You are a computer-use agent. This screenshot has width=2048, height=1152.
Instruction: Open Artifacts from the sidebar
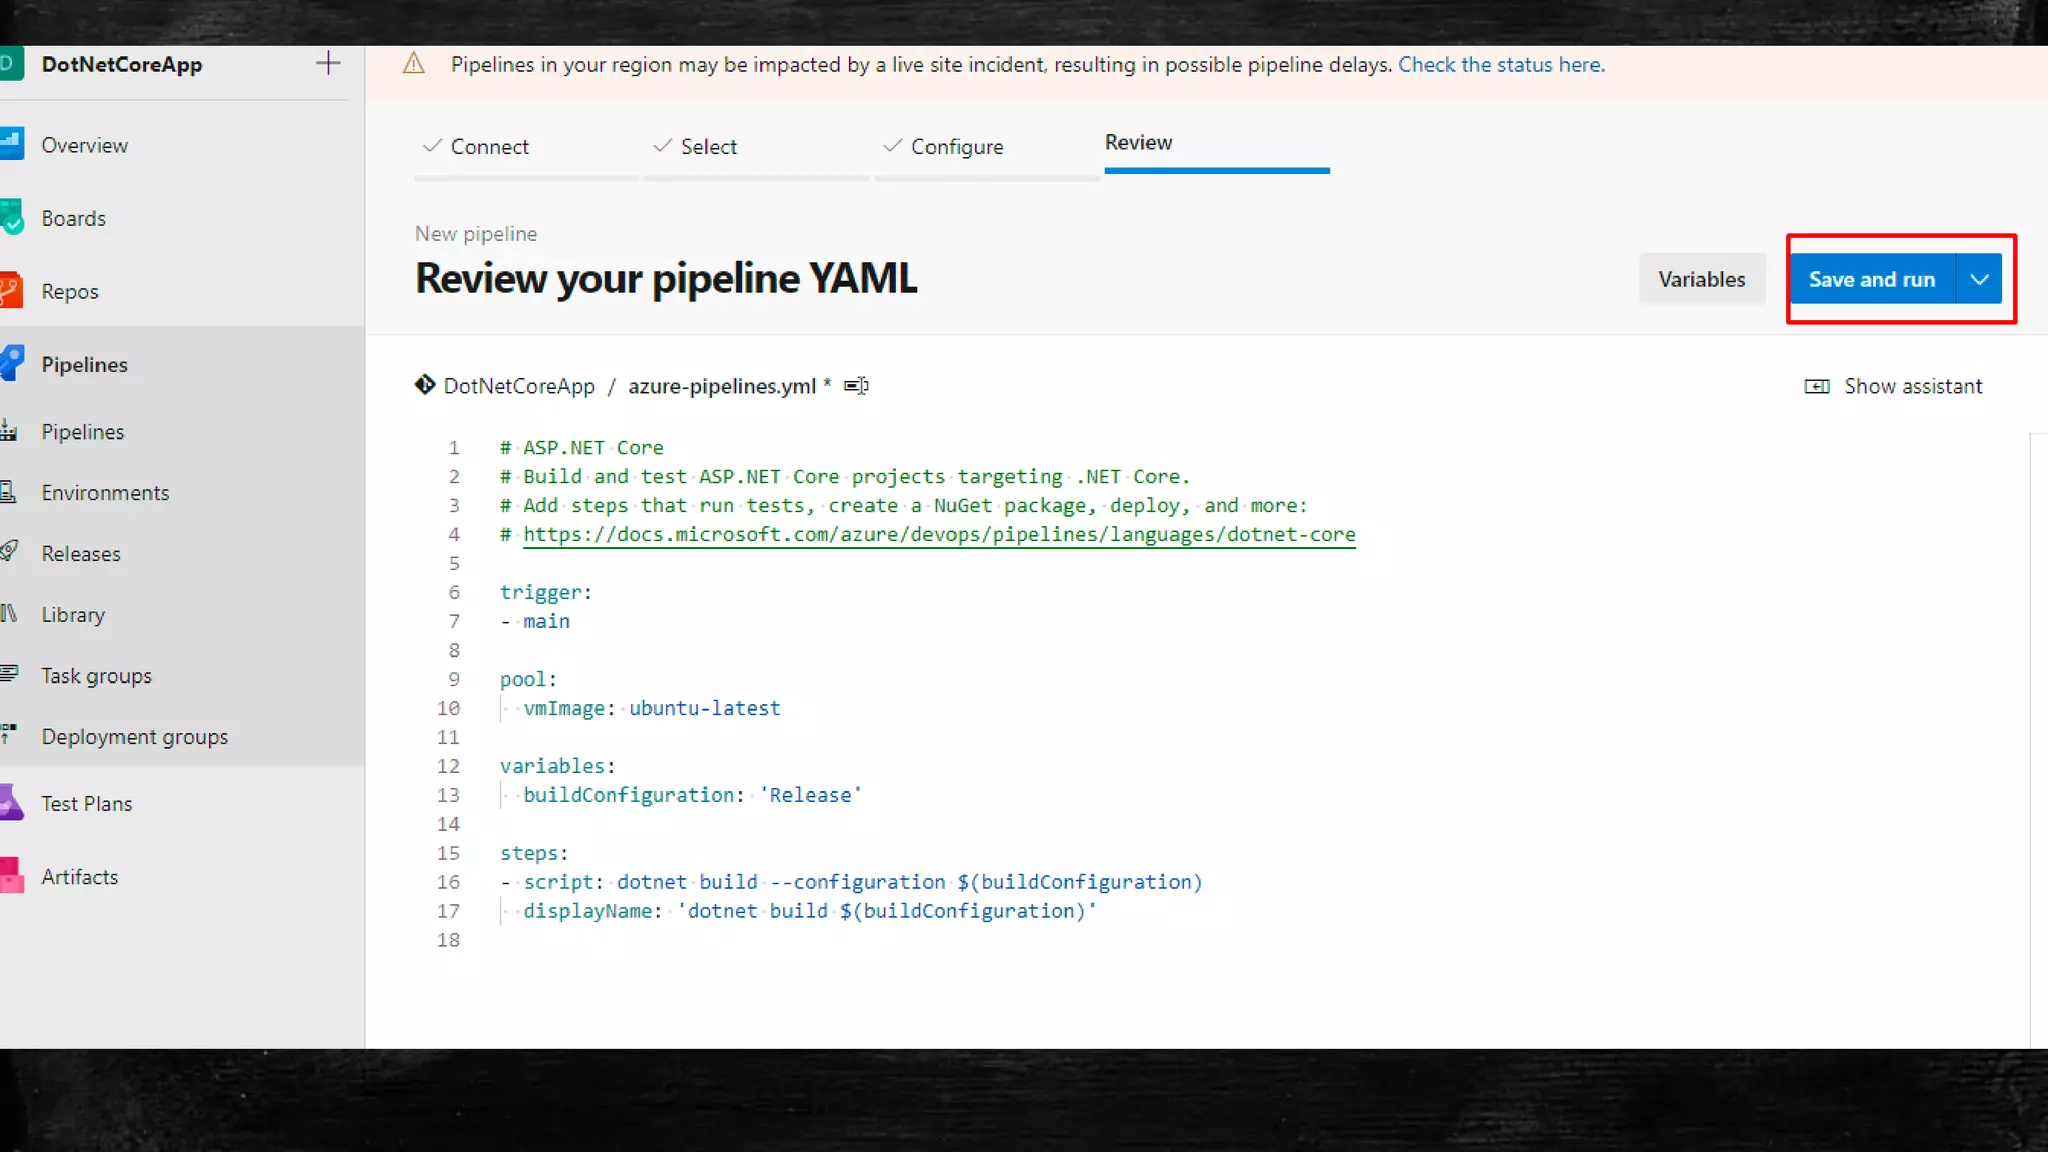pos(80,877)
